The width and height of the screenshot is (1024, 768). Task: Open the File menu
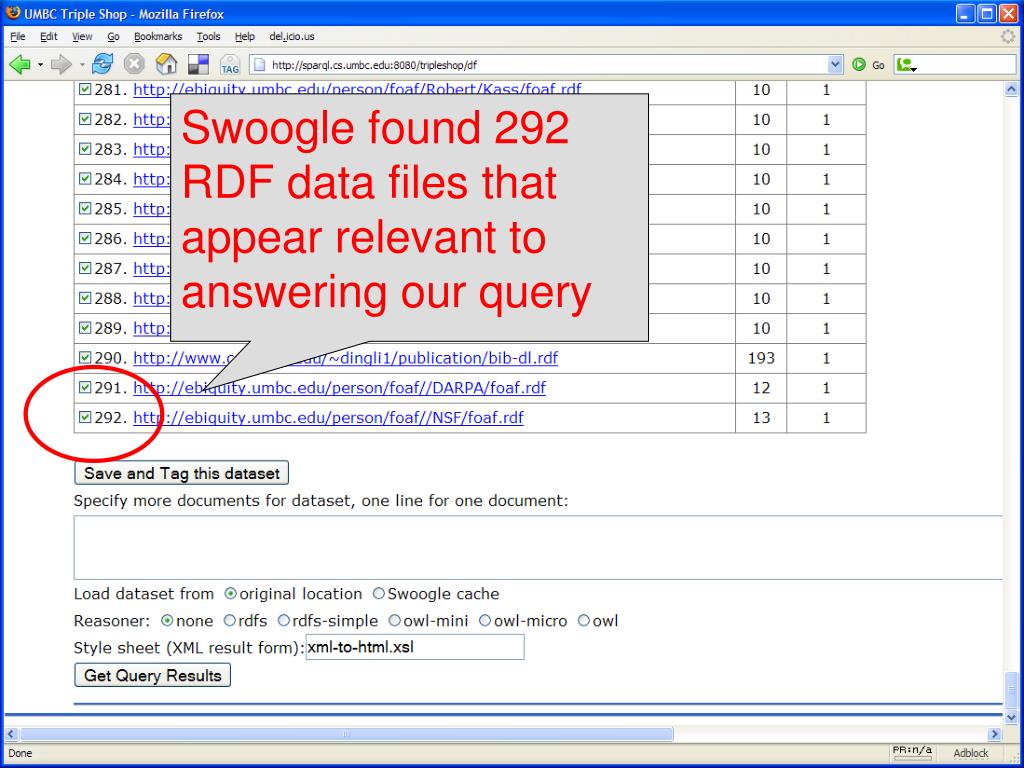[18, 37]
